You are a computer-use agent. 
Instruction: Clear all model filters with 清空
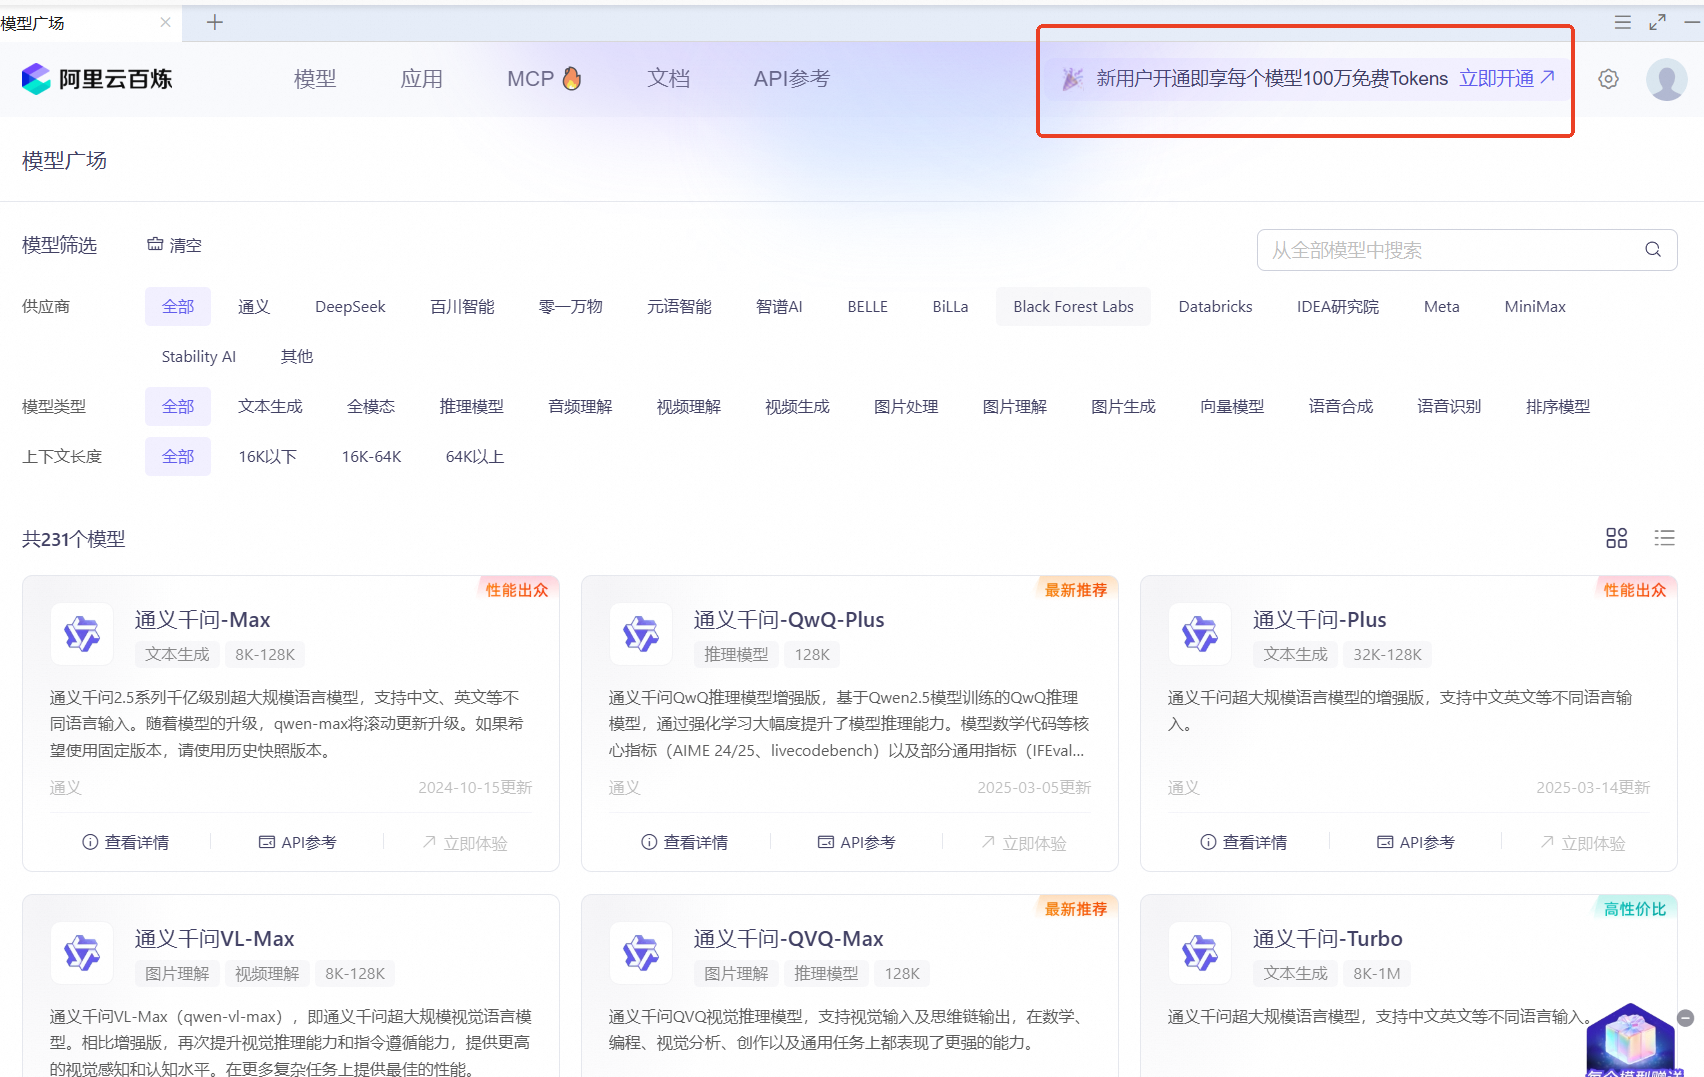point(174,245)
